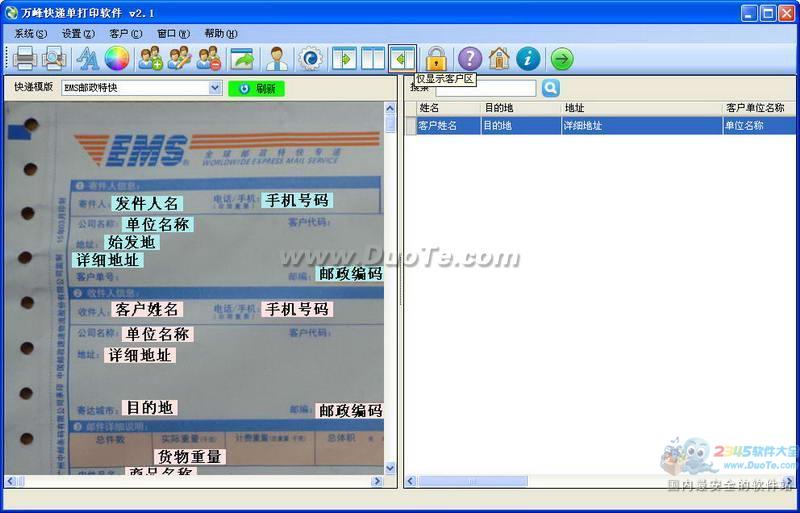Click the green 刷新 refresh button
Image resolution: width=800 pixels, height=513 pixels.
click(257, 88)
